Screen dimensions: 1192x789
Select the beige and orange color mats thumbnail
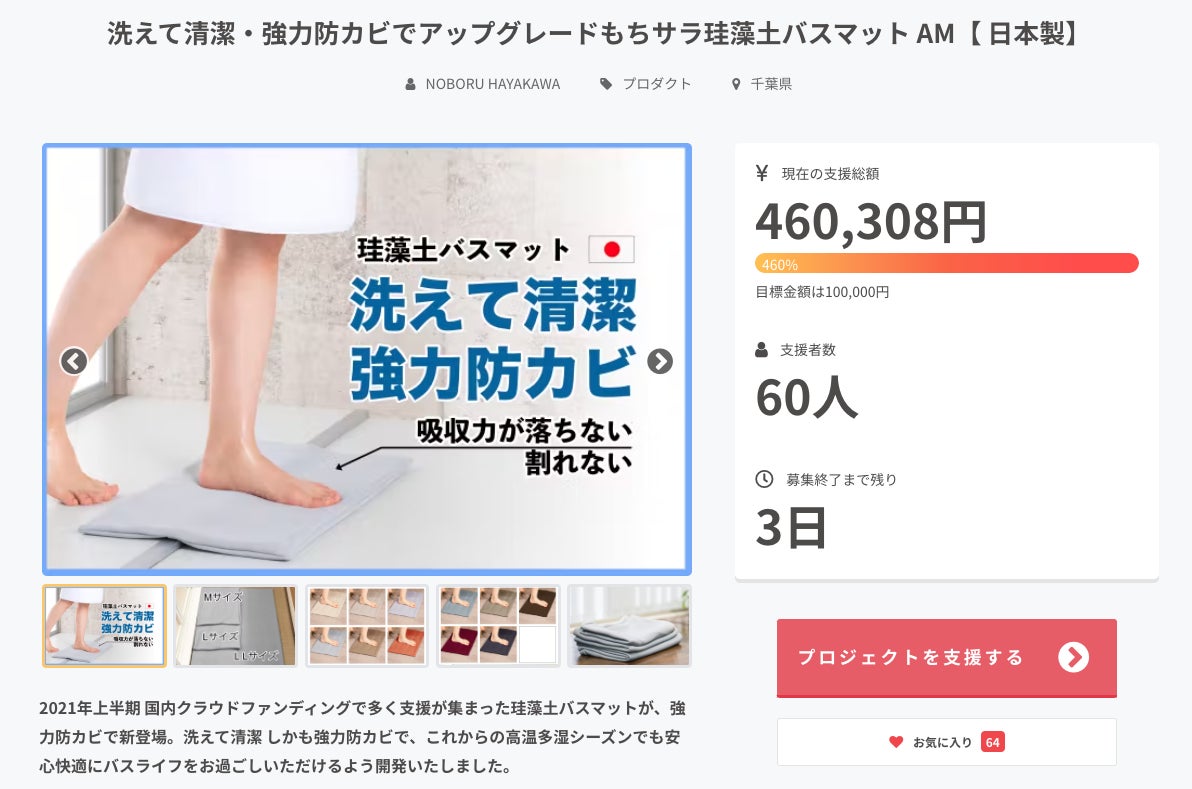(x=367, y=626)
